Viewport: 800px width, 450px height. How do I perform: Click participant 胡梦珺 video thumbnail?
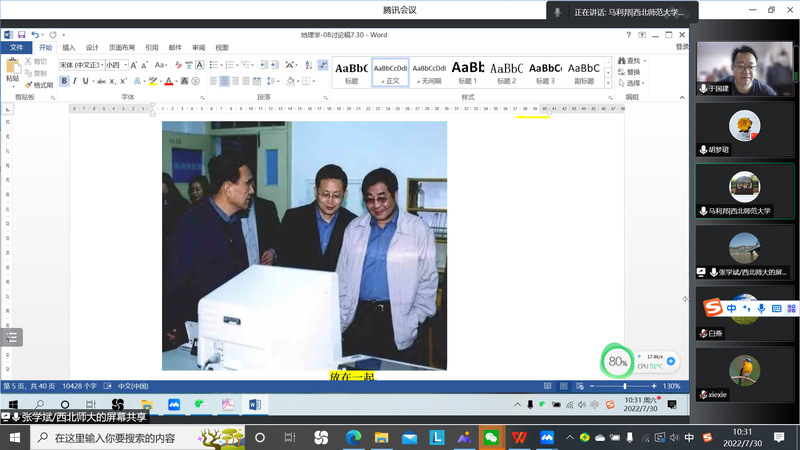(743, 128)
